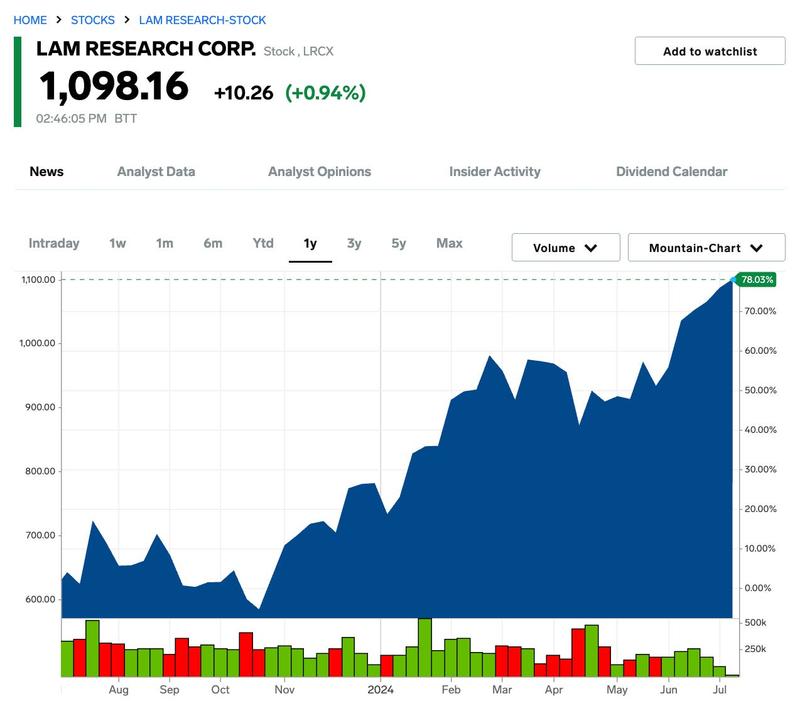Click the 30.00% axis label

pos(760,469)
